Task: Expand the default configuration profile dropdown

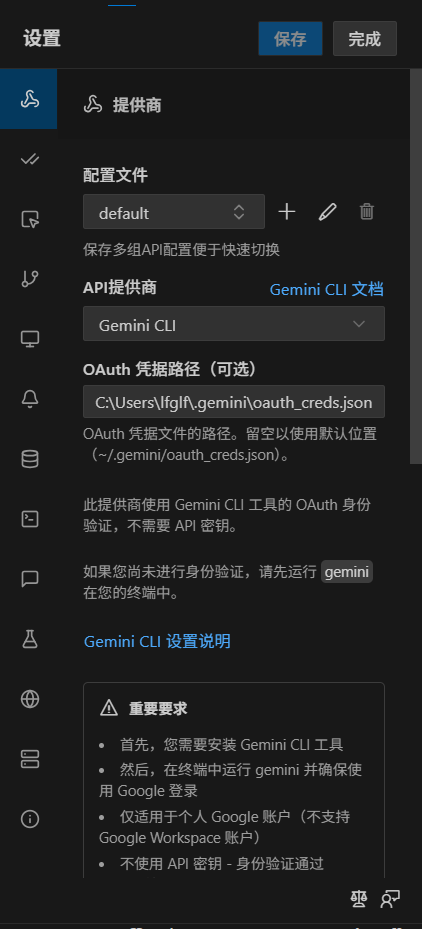Action: click(x=174, y=212)
